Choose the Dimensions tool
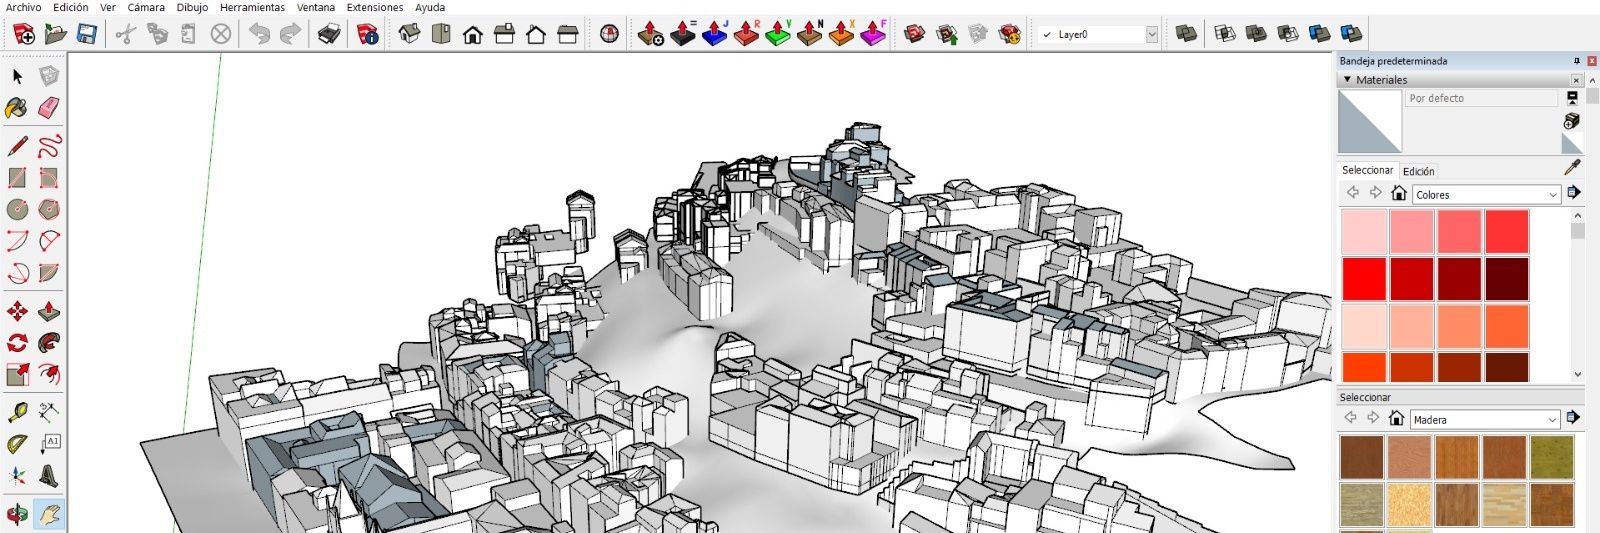This screenshot has height=533, width=1600. [49, 412]
